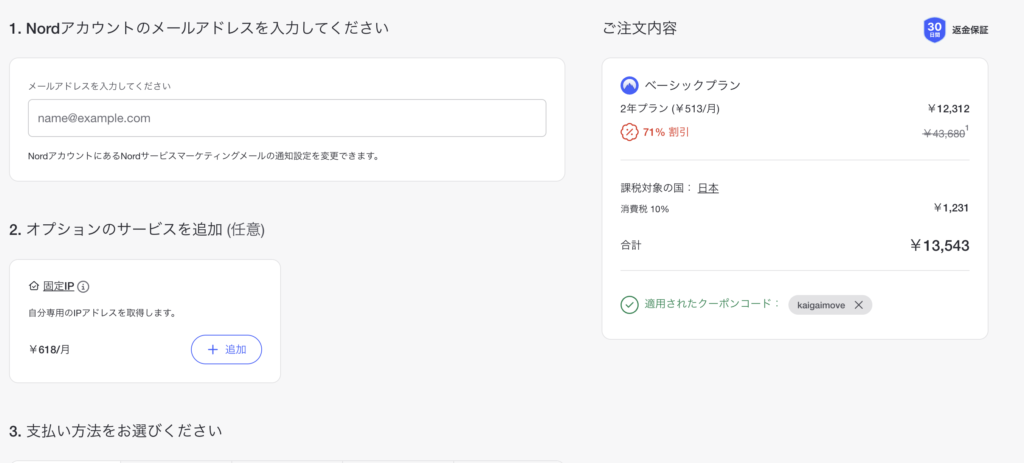Click the 30-day money-back shield badge
Screen dimensions: 1024x463
click(x=934, y=30)
